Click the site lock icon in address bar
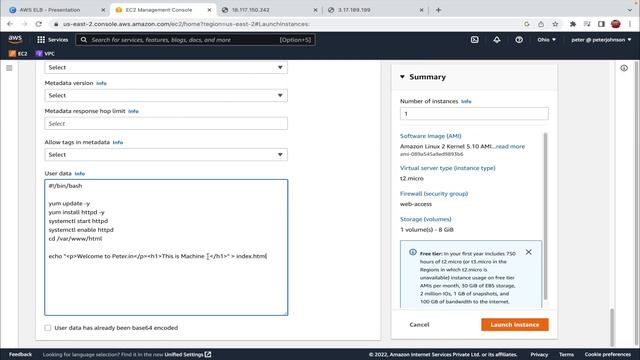Screen dimensions: 640x360 [56, 24]
